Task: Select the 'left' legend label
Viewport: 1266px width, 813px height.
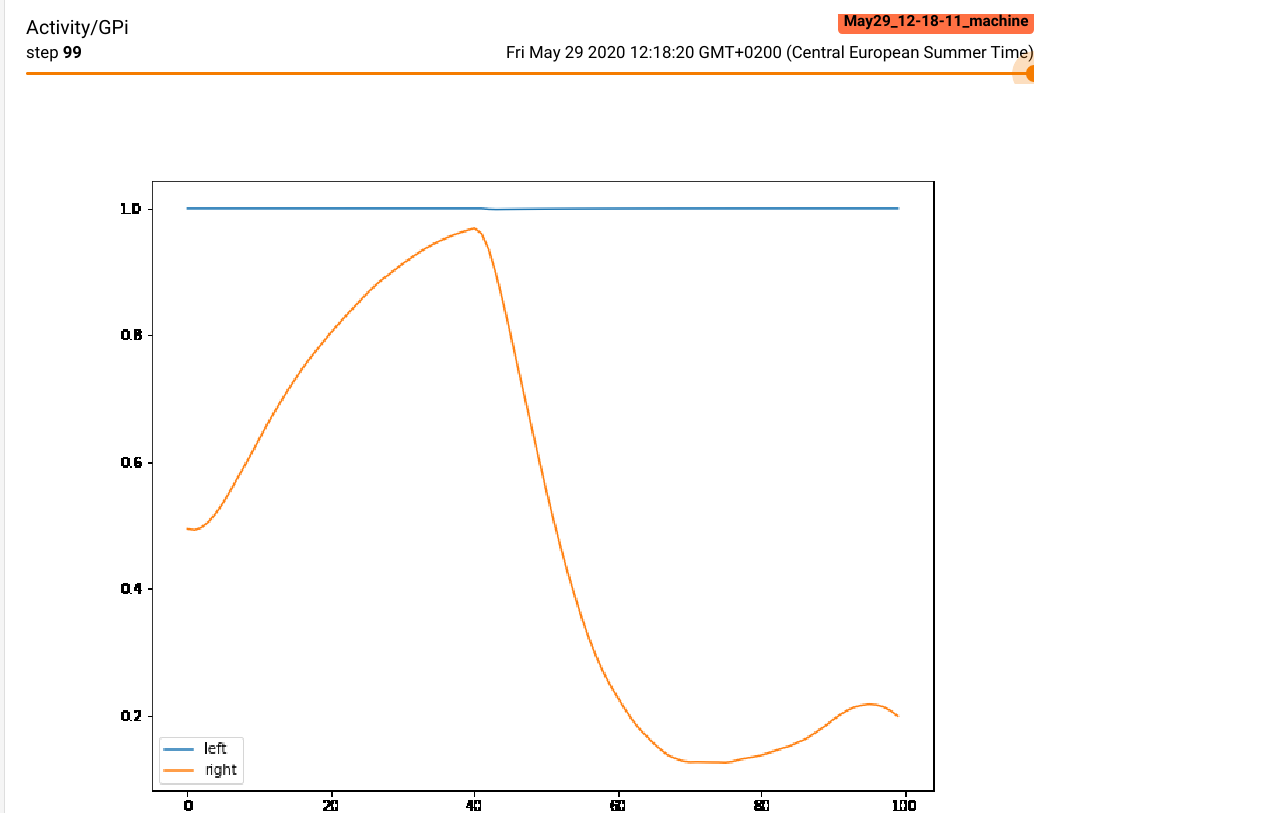Action: pyautogui.click(x=215, y=749)
